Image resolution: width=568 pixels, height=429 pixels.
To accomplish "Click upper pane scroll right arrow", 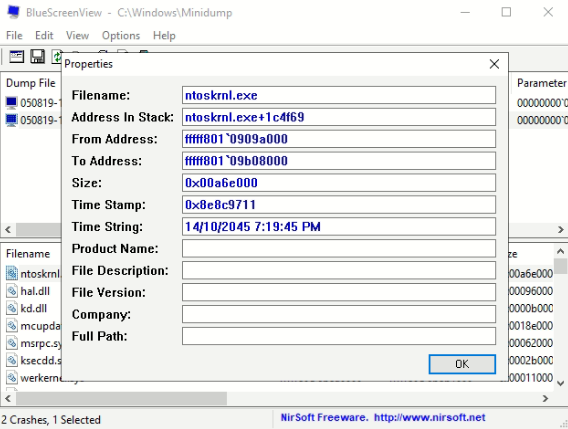I will [560, 229].
